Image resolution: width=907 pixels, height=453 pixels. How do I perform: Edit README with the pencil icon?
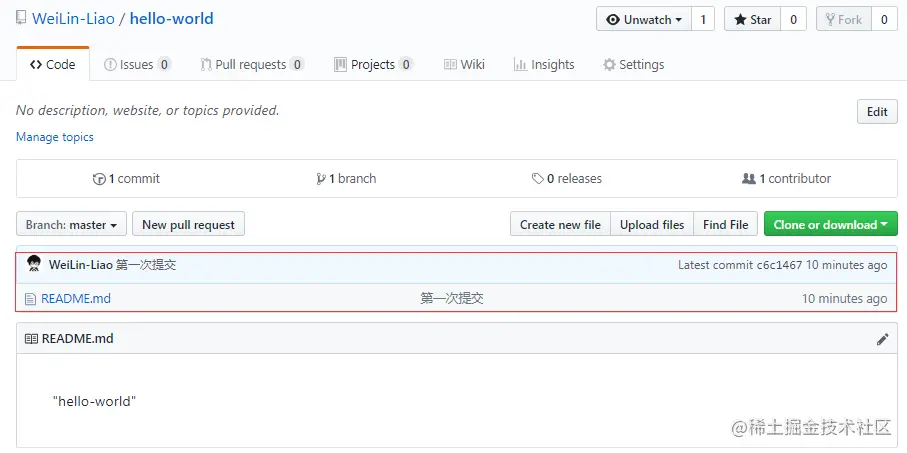pyautogui.click(x=882, y=339)
